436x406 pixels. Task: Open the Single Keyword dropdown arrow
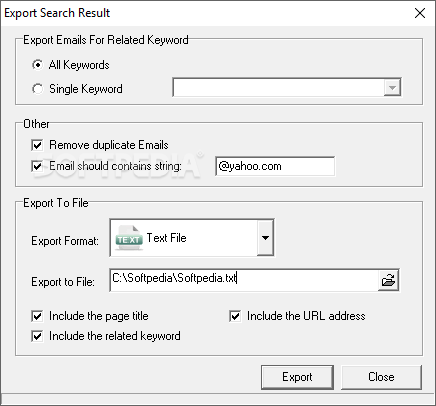(x=392, y=88)
